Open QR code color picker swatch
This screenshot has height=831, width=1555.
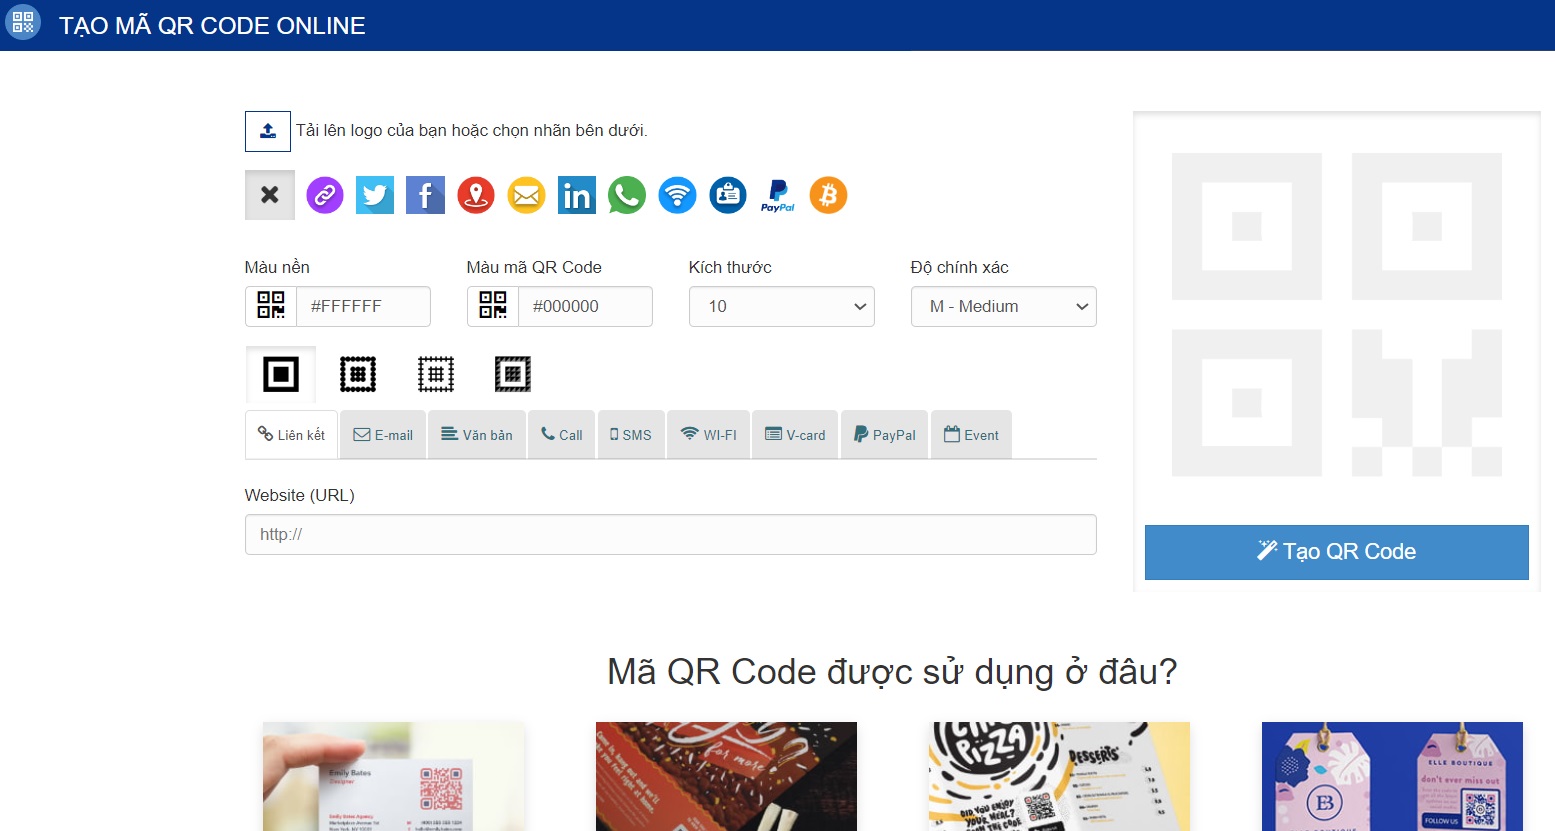tap(493, 306)
